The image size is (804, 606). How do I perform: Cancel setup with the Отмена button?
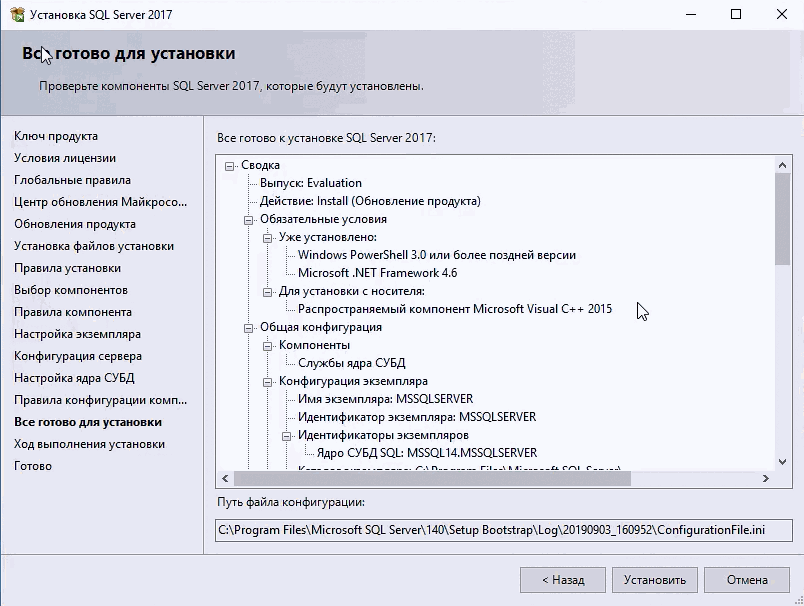tap(747, 580)
